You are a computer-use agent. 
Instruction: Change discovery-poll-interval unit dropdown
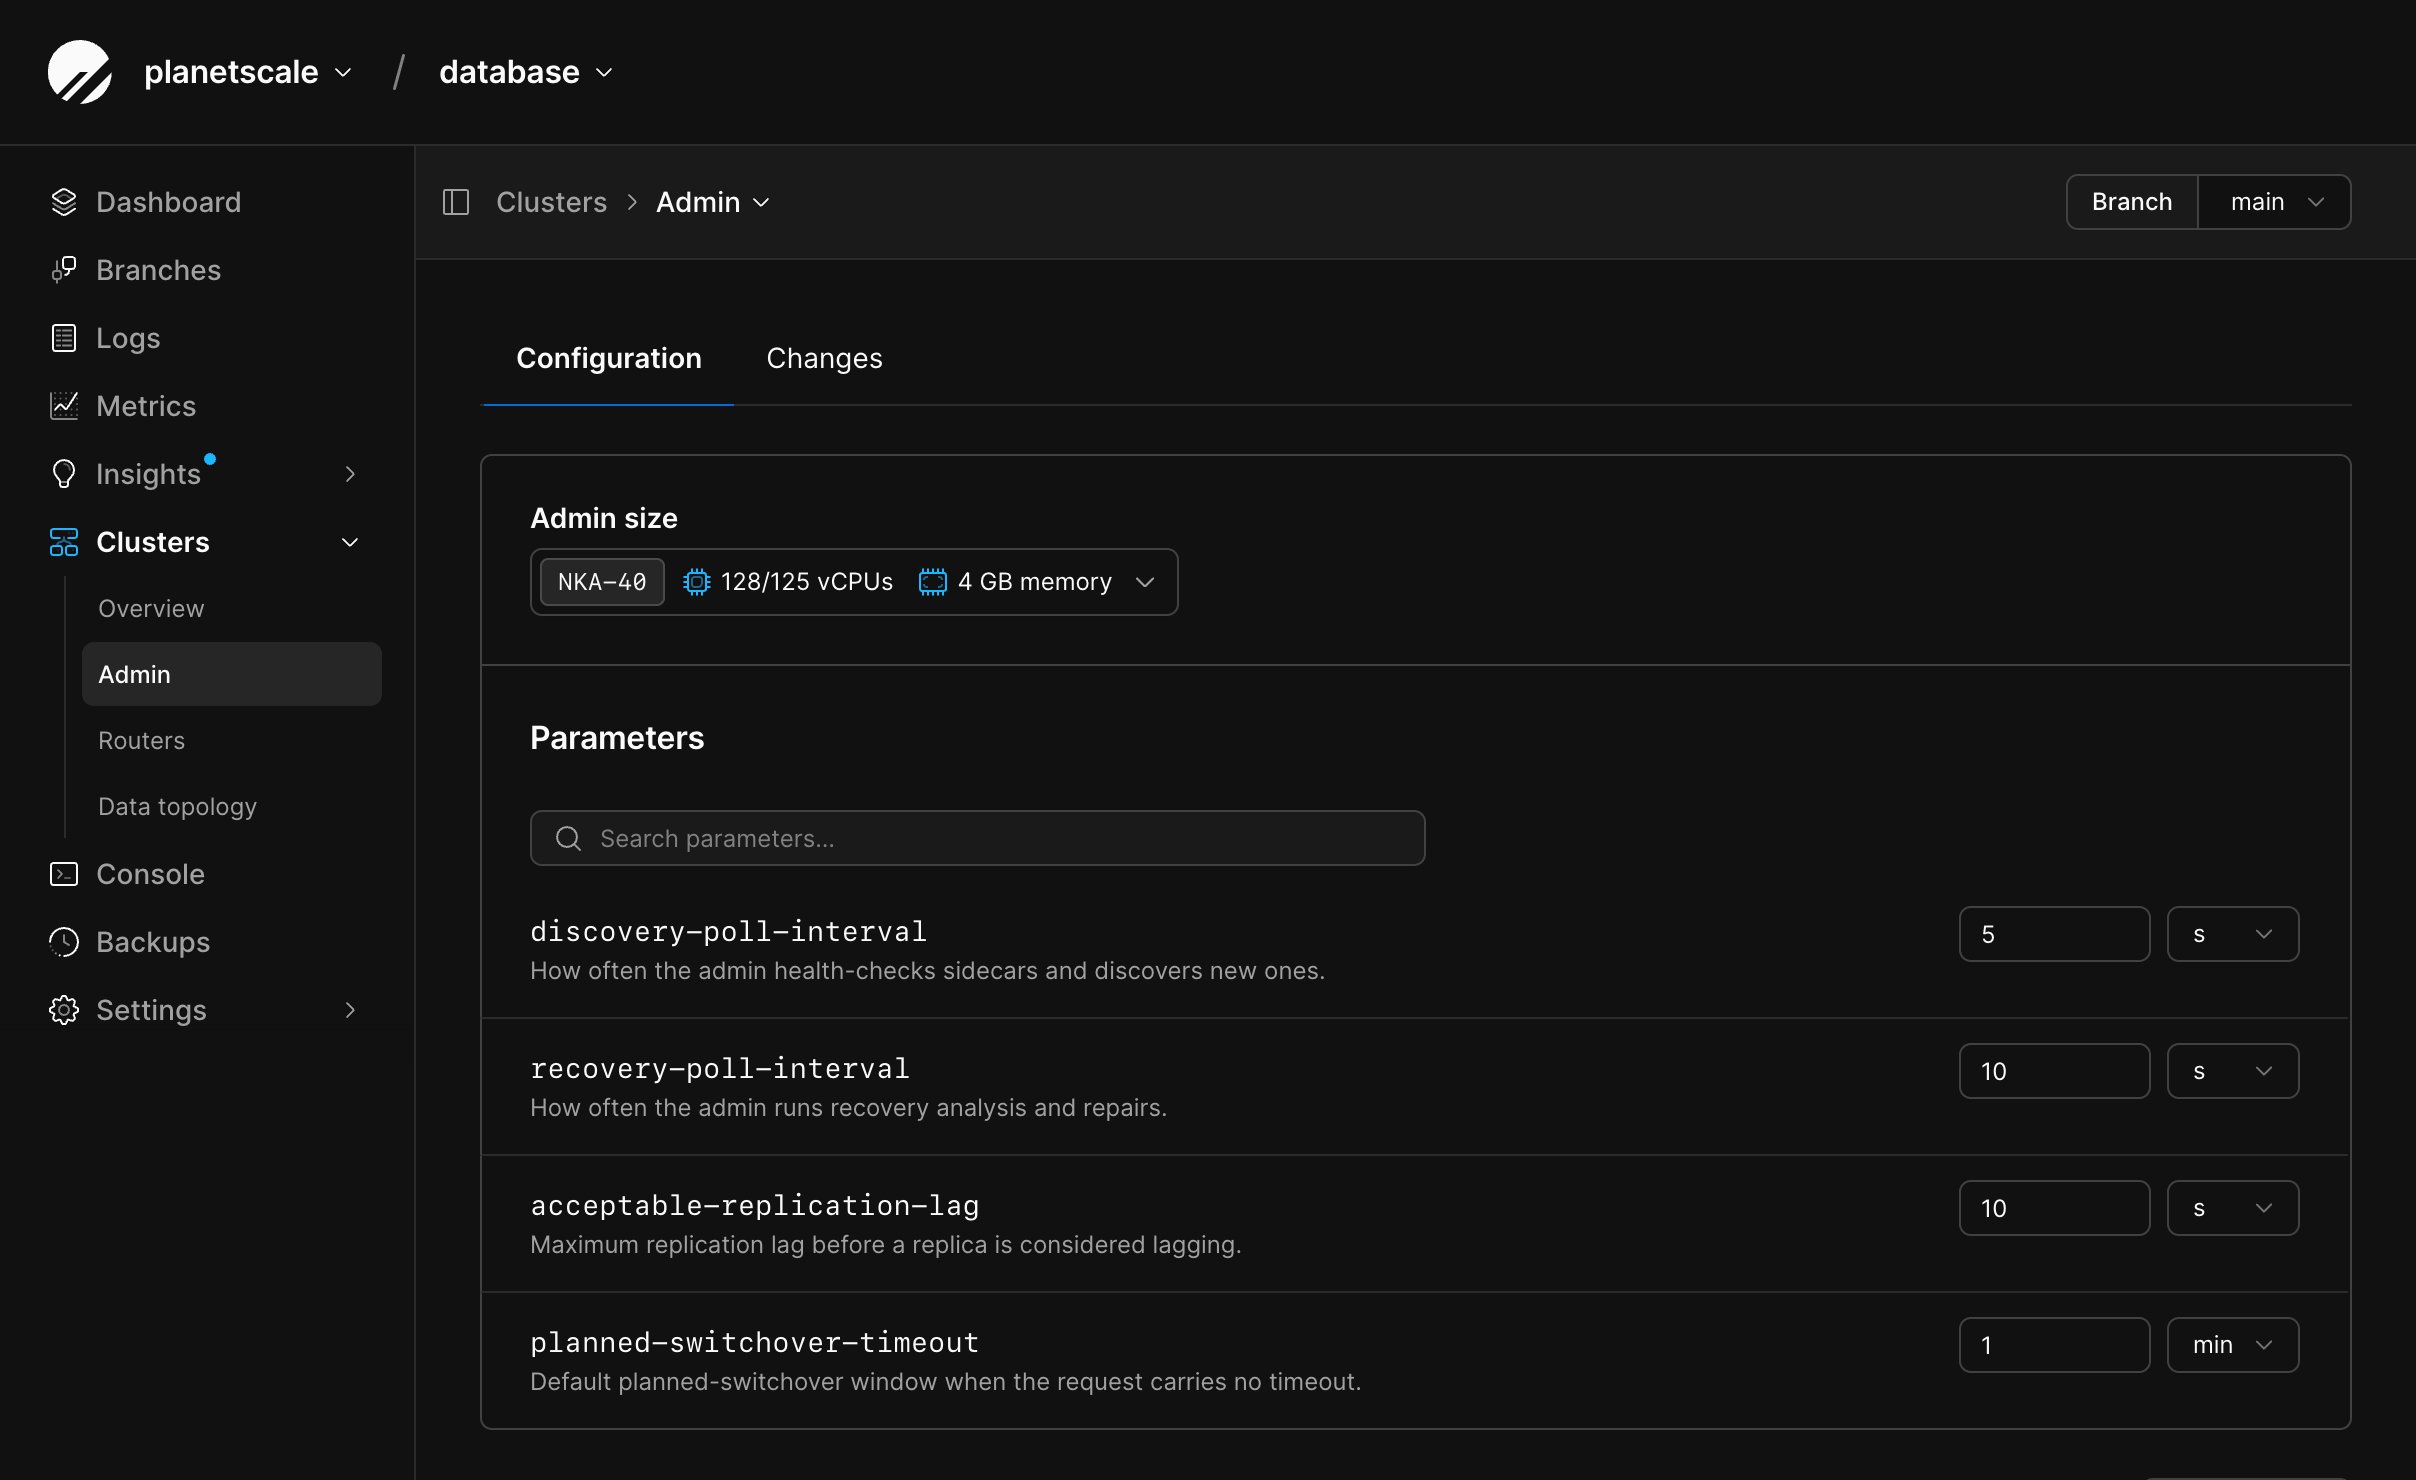point(2233,934)
